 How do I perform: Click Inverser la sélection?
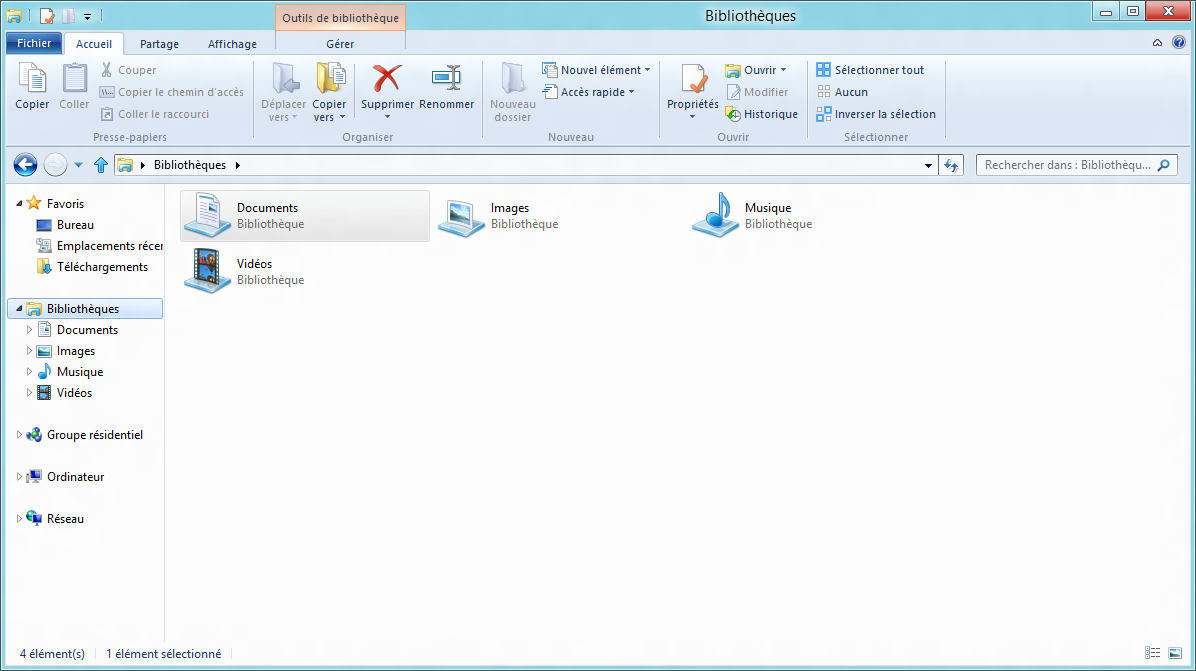876,114
